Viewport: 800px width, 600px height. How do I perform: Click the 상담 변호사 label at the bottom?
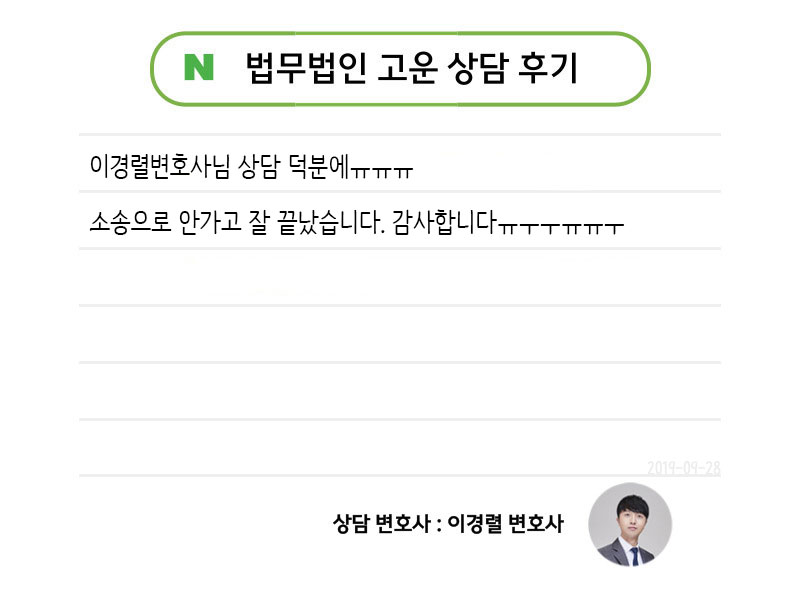380,523
